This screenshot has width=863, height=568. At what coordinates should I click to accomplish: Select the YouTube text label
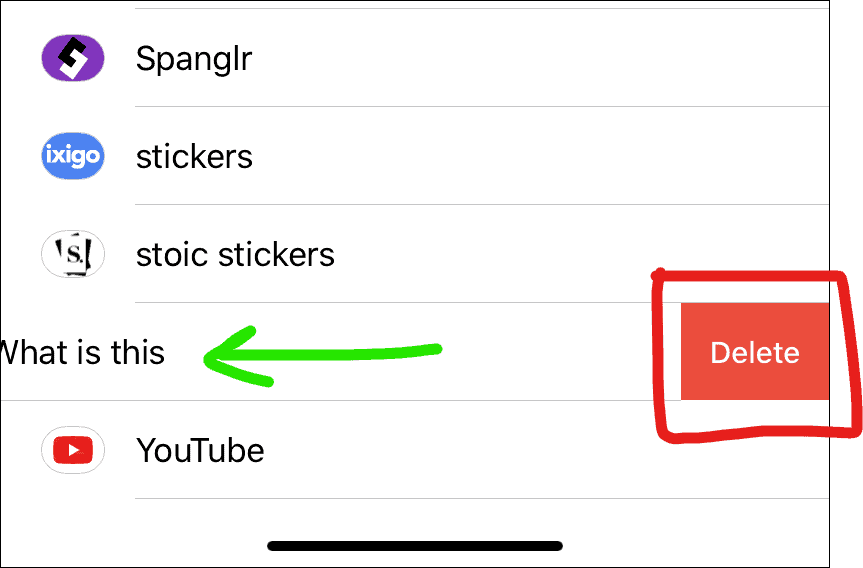click(x=200, y=451)
